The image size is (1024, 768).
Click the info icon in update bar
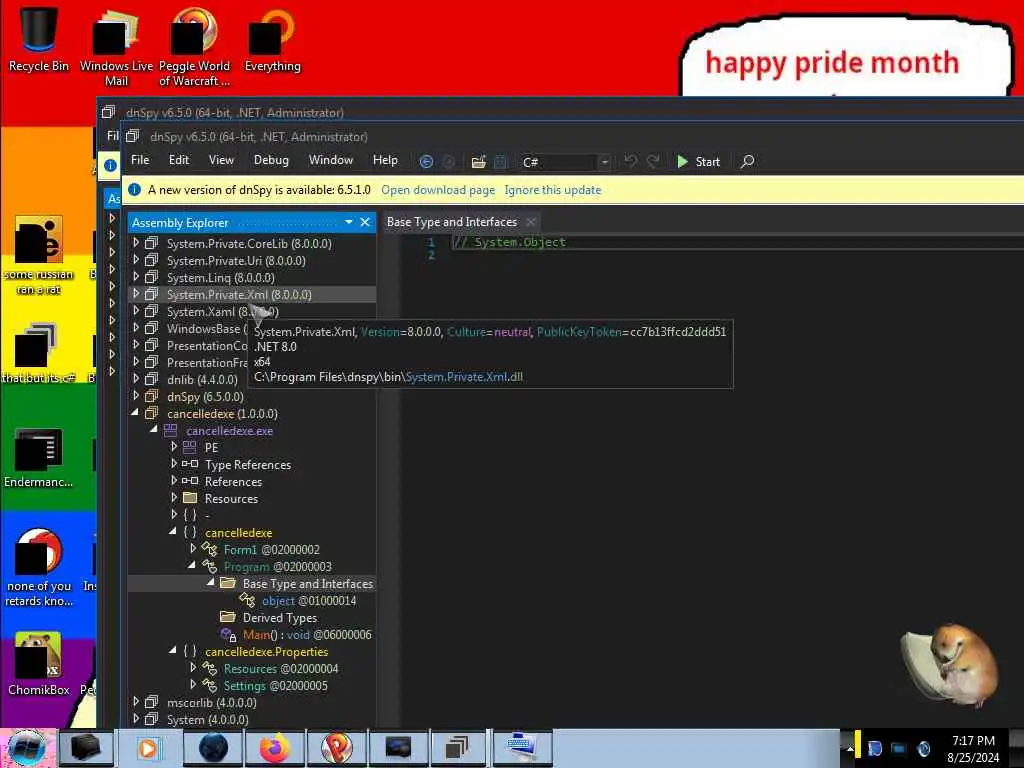pos(135,190)
